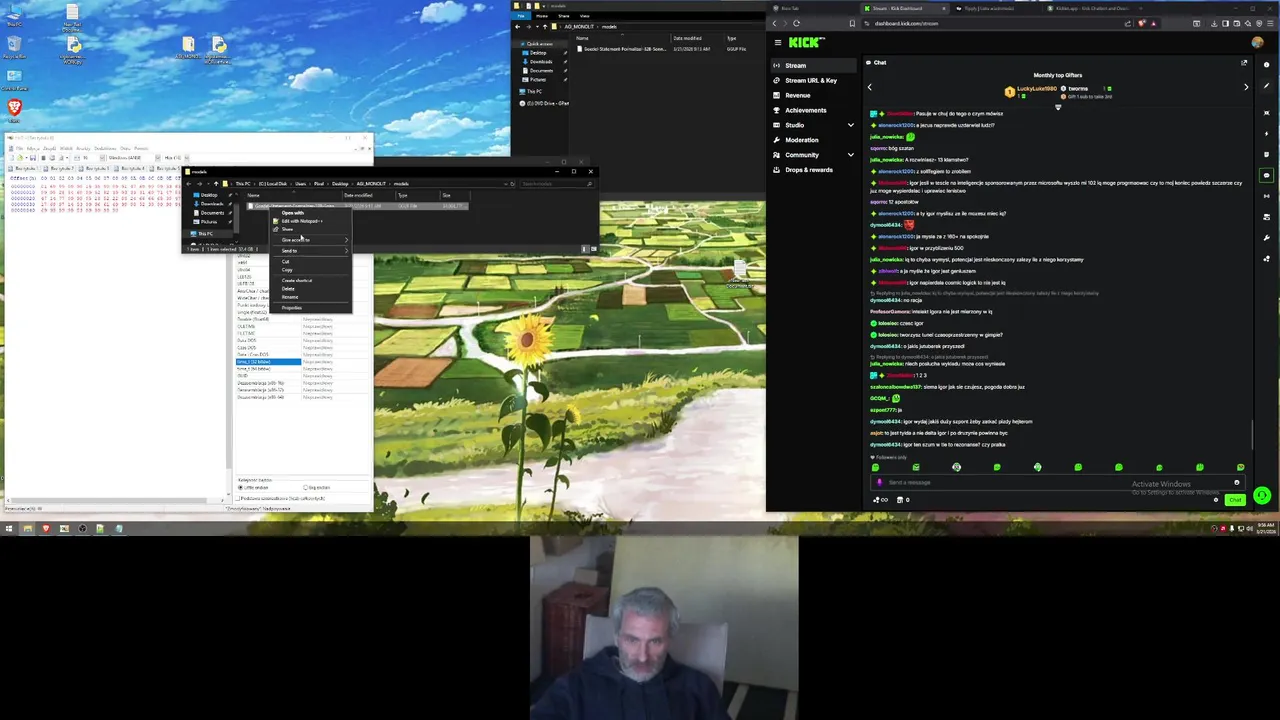Click the lightning bolt icon in right rail
The height and width of the screenshot is (720, 1280).
tap(1266, 134)
